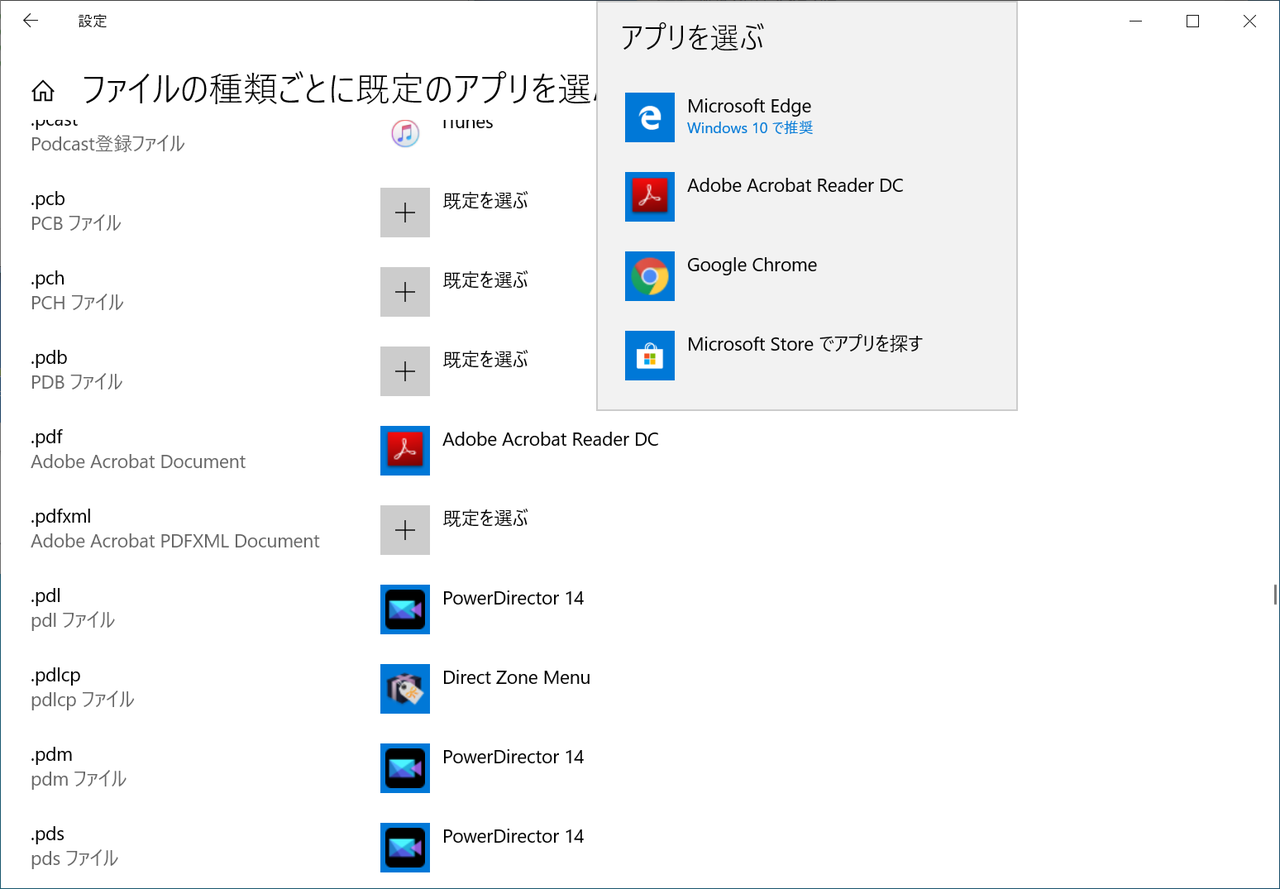Click Direct Zone Menu label for .pdlcp
Image resolution: width=1280 pixels, height=889 pixels.
point(517,677)
